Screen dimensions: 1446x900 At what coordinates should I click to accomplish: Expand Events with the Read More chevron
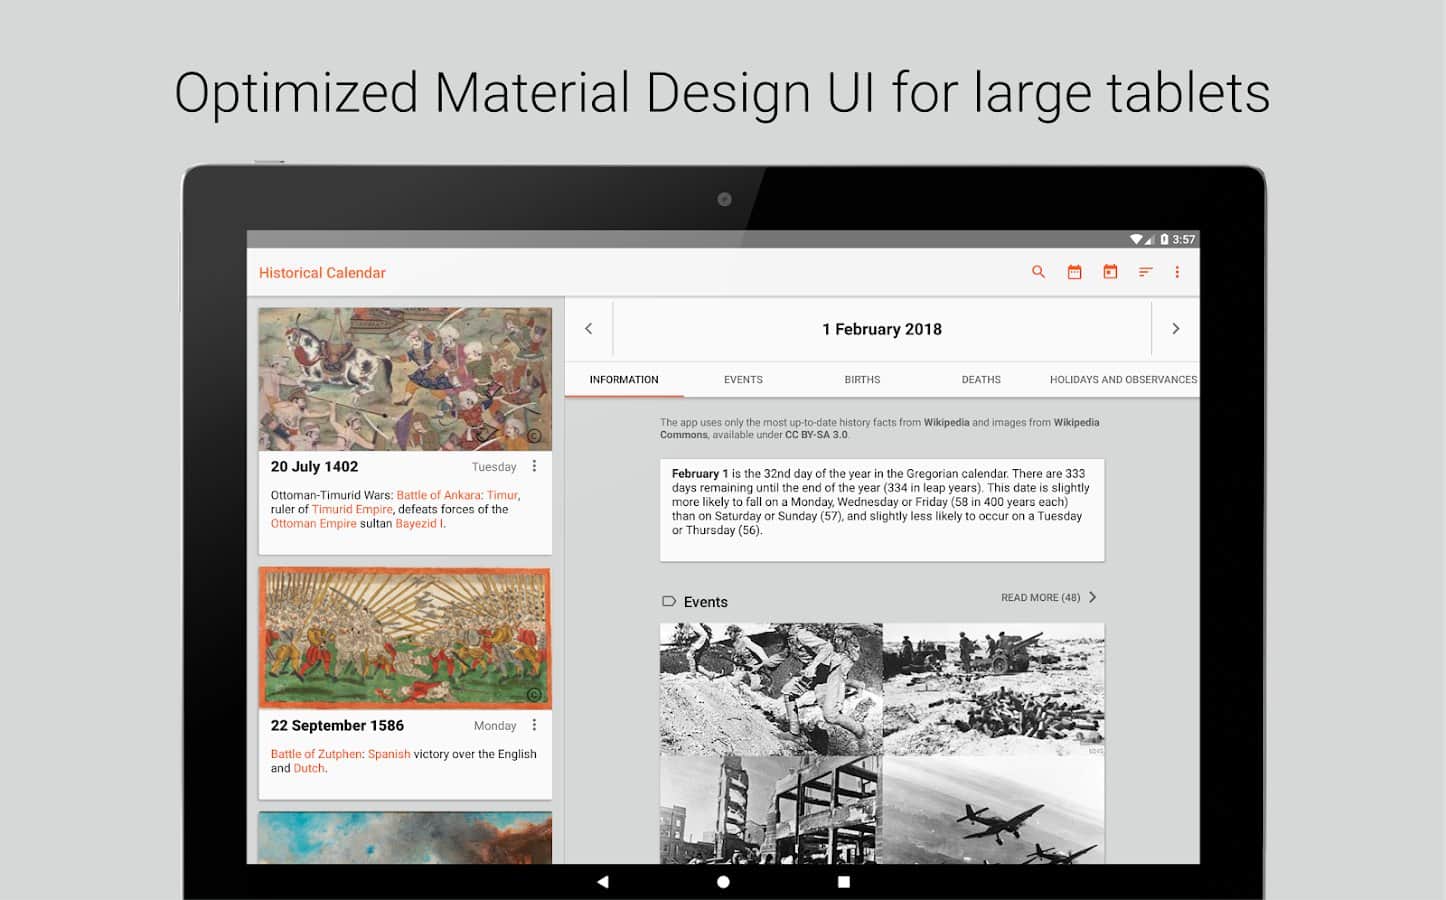1092,597
